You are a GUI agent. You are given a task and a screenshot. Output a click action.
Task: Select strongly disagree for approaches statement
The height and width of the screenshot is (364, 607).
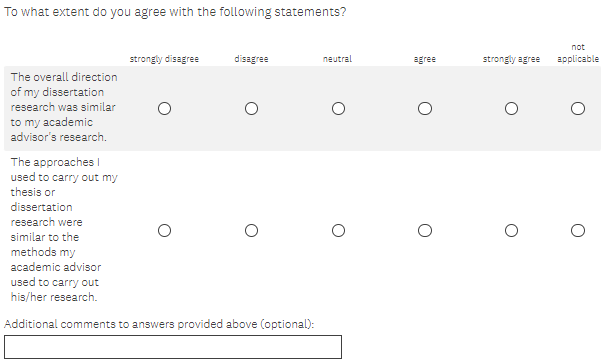[x=164, y=230]
